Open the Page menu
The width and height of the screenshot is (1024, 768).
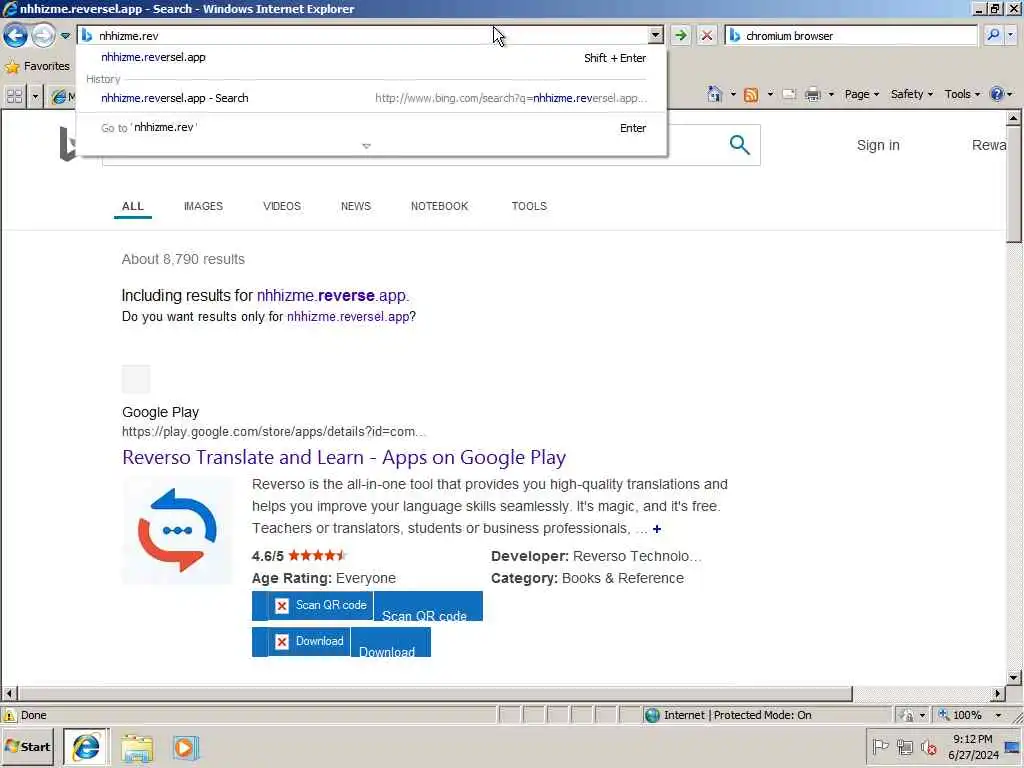[x=861, y=94]
